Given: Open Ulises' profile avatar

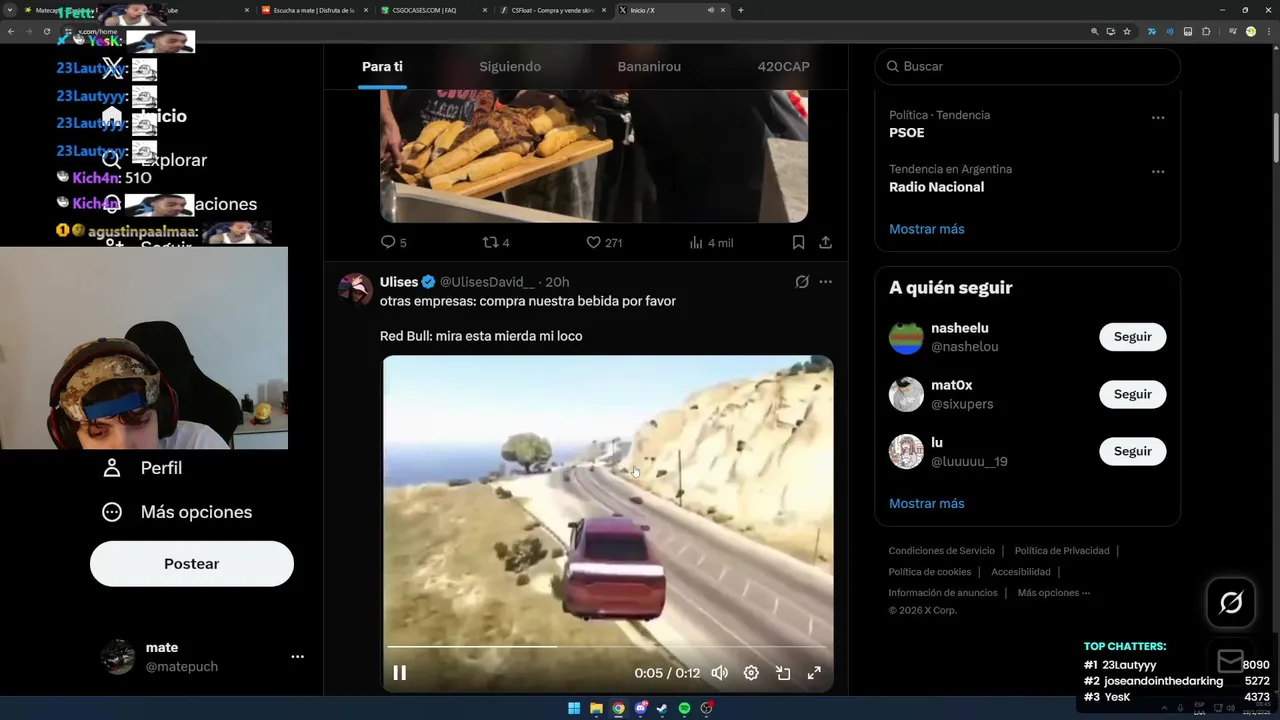Looking at the screenshot, I should pos(355,289).
